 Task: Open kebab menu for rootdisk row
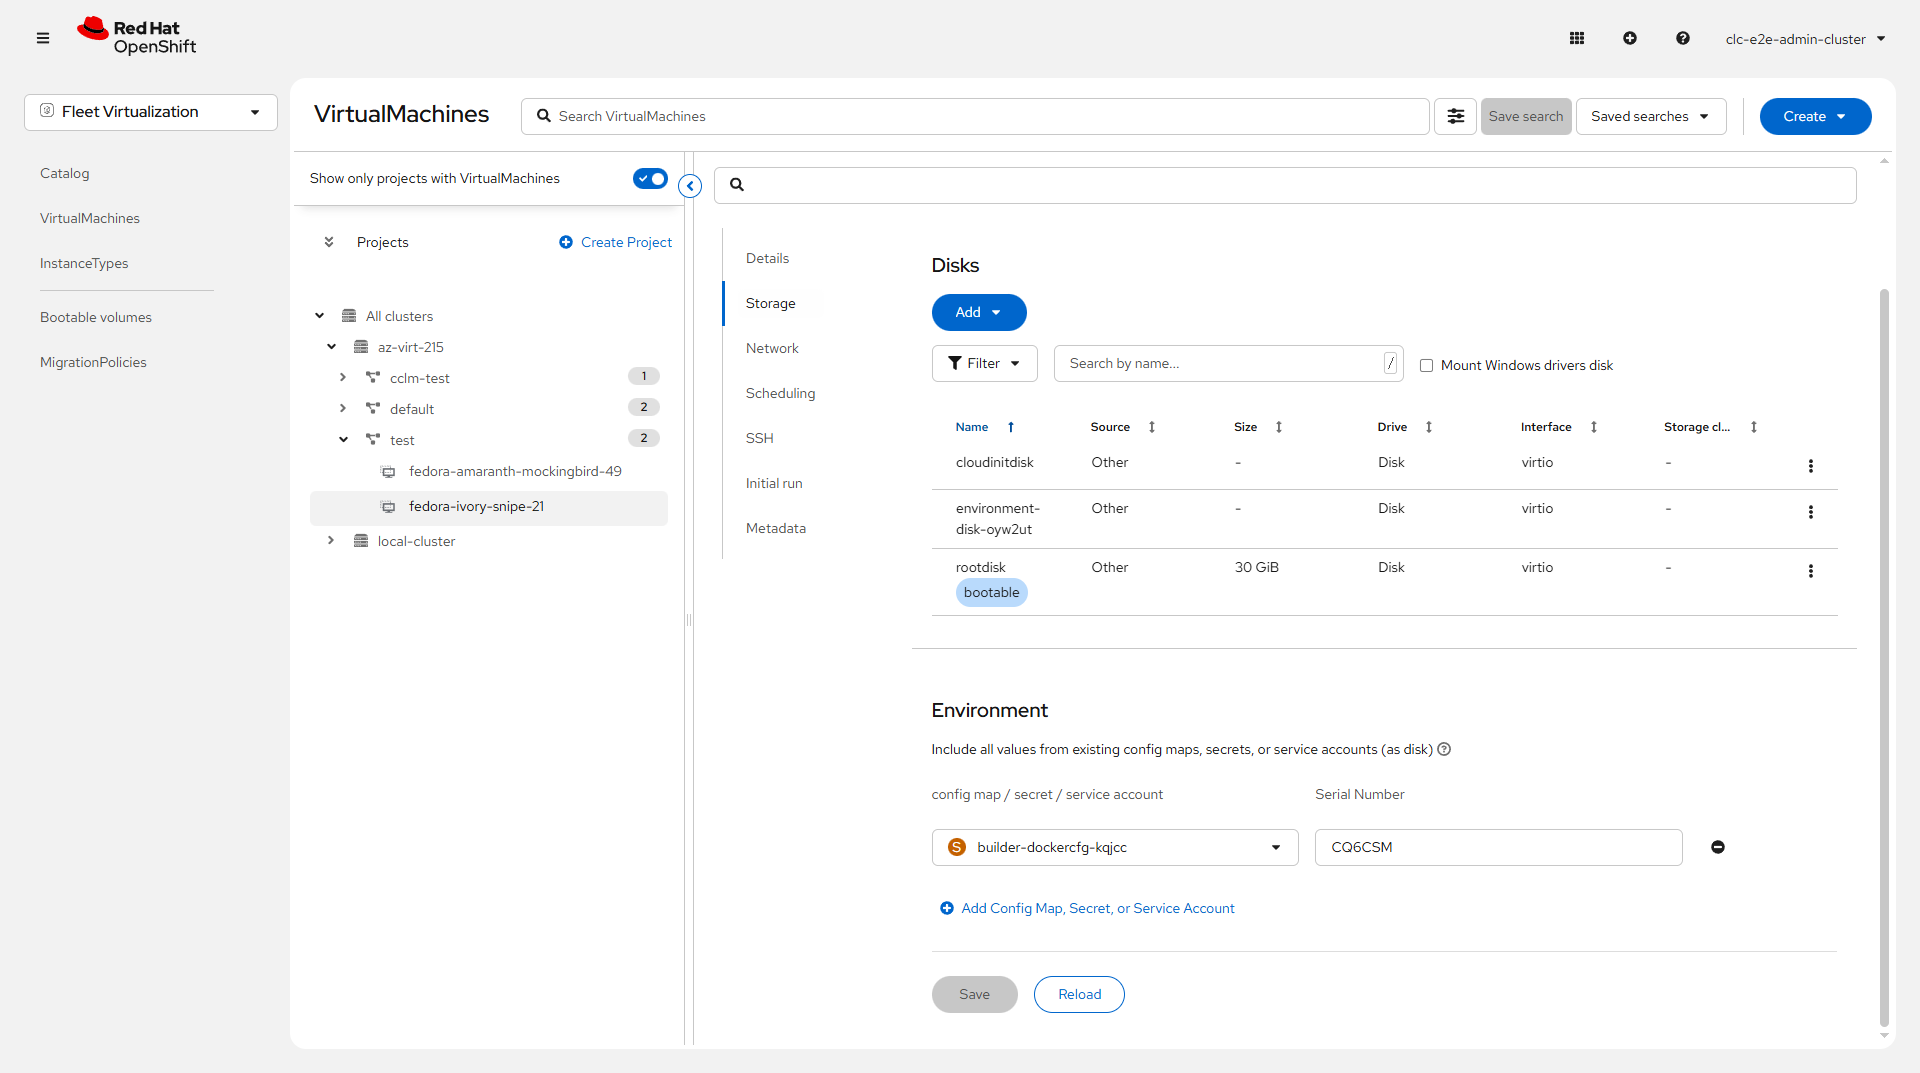tap(1810, 571)
